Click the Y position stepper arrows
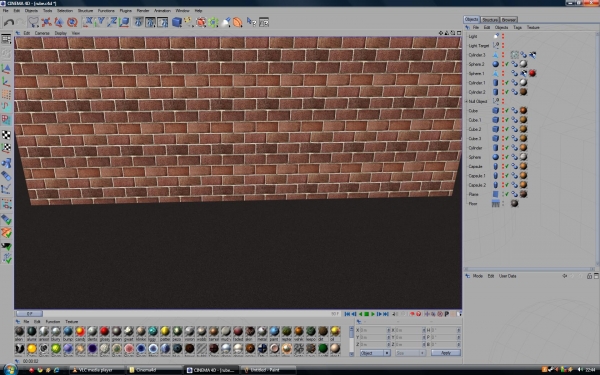Viewport: 600px width, 375px height. [389, 337]
